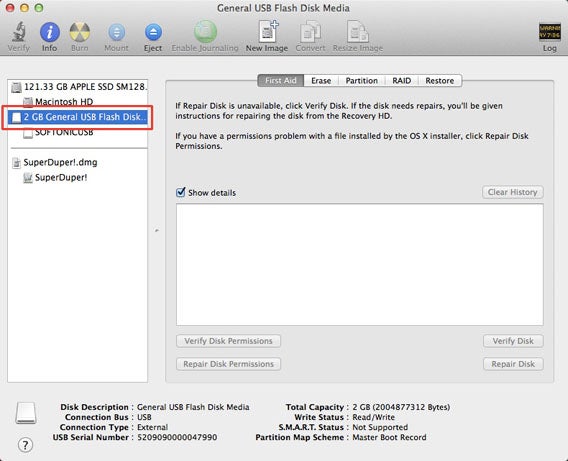This screenshot has height=461, width=568.
Task: Click the Enable Journaling icon
Action: pyautogui.click(x=205, y=32)
